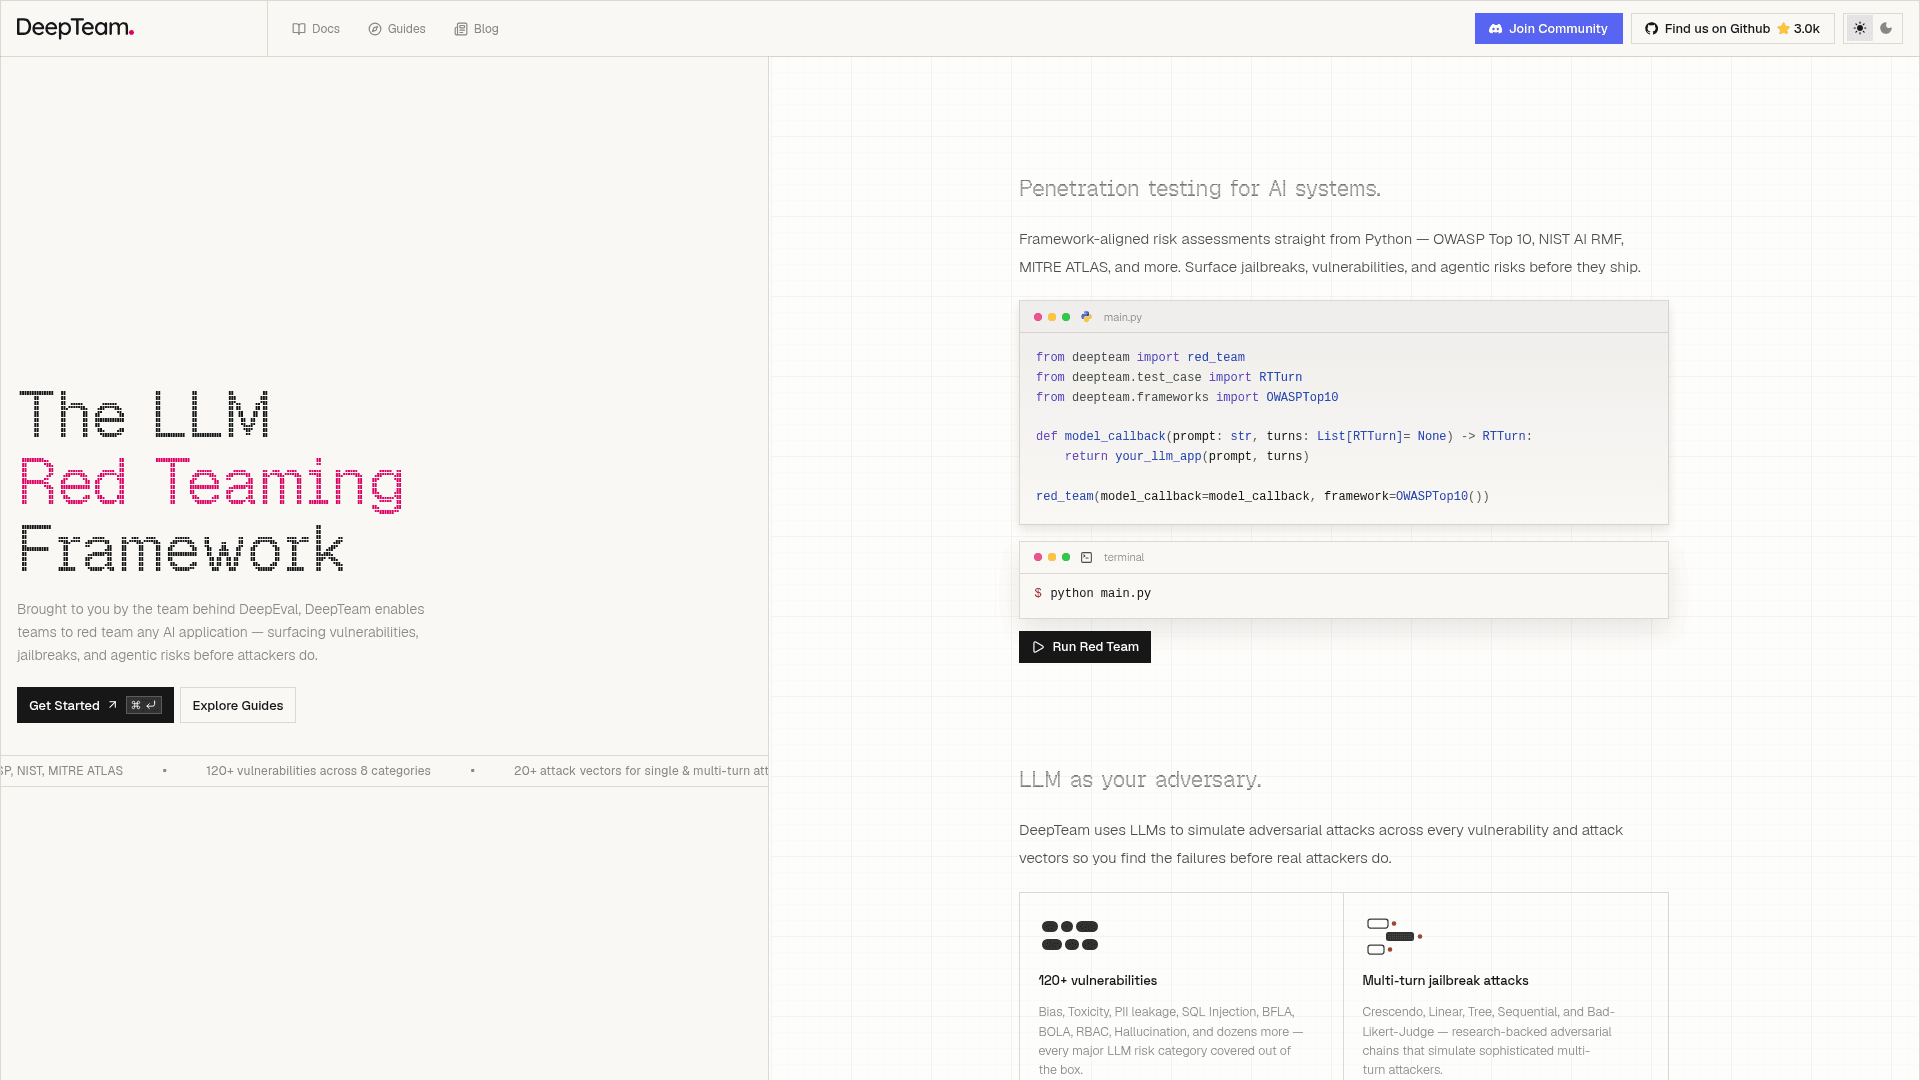Click the main.py file name
This screenshot has height=1080, width=1920.
pos(1122,317)
